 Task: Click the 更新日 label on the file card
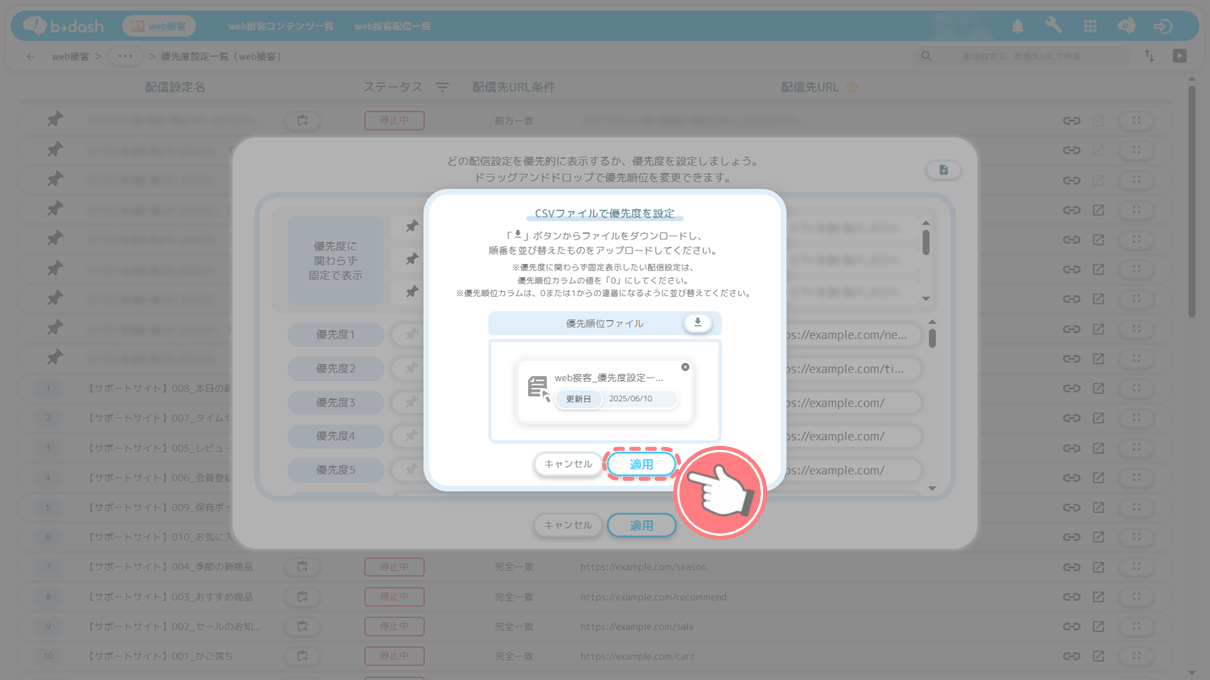click(579, 399)
